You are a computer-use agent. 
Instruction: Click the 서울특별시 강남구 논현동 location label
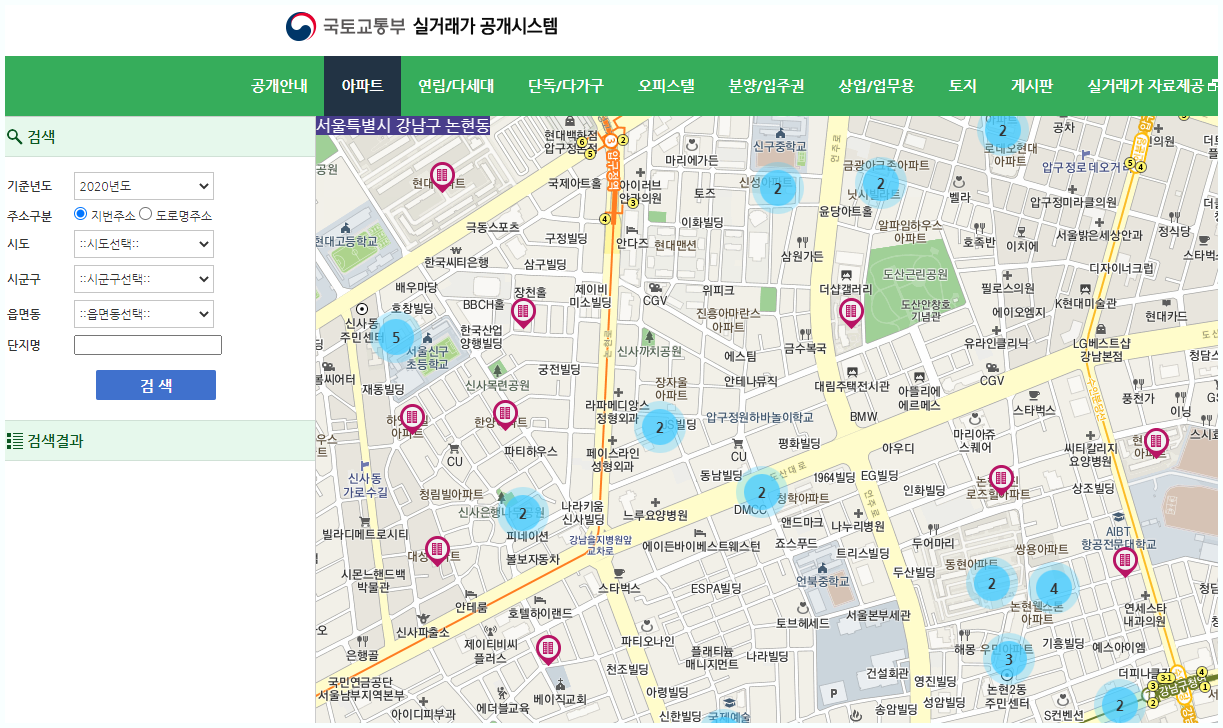tap(403, 126)
